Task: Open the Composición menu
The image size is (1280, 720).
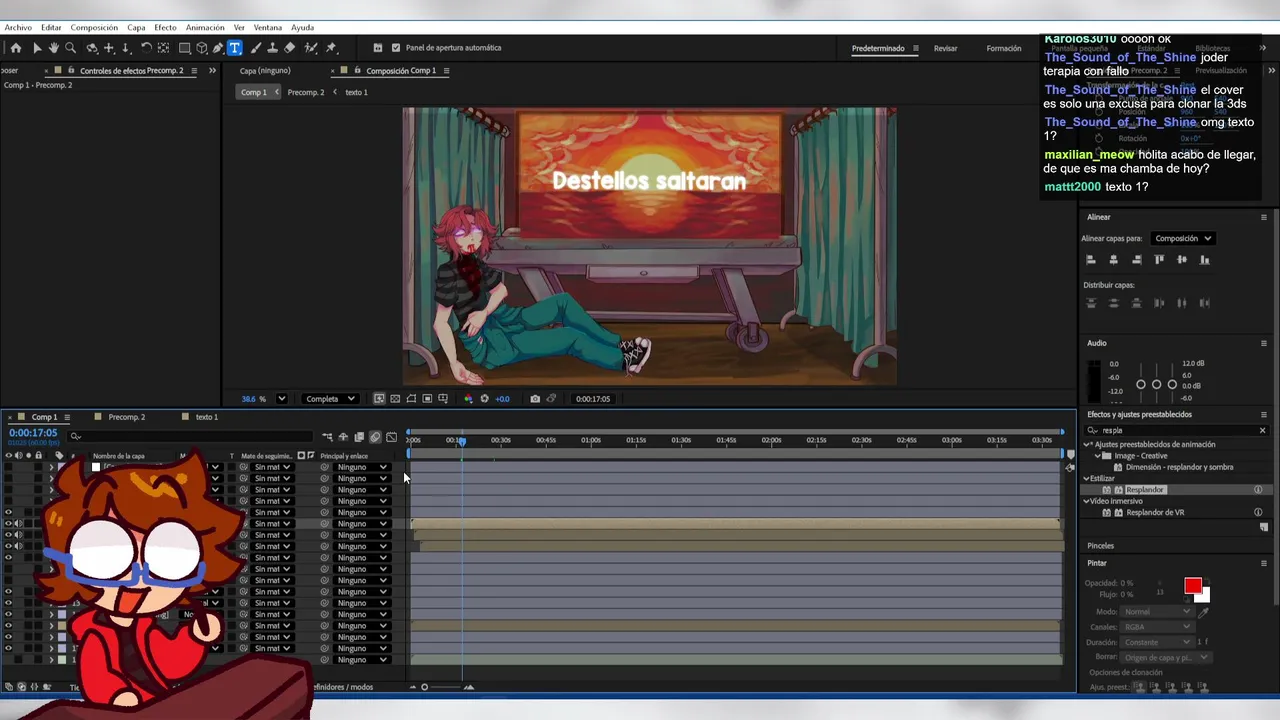Action: pyautogui.click(x=94, y=28)
